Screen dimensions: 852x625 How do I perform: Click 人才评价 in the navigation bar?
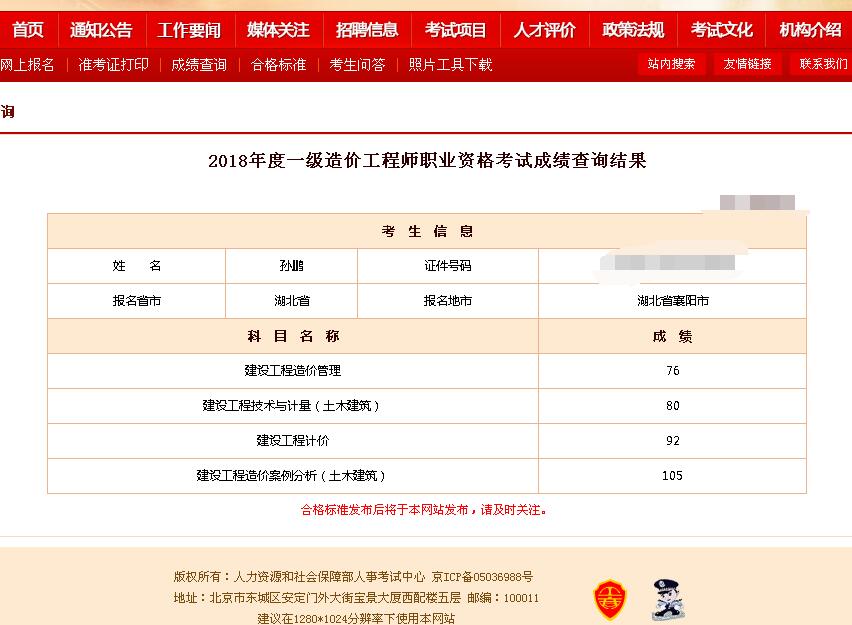point(544,30)
